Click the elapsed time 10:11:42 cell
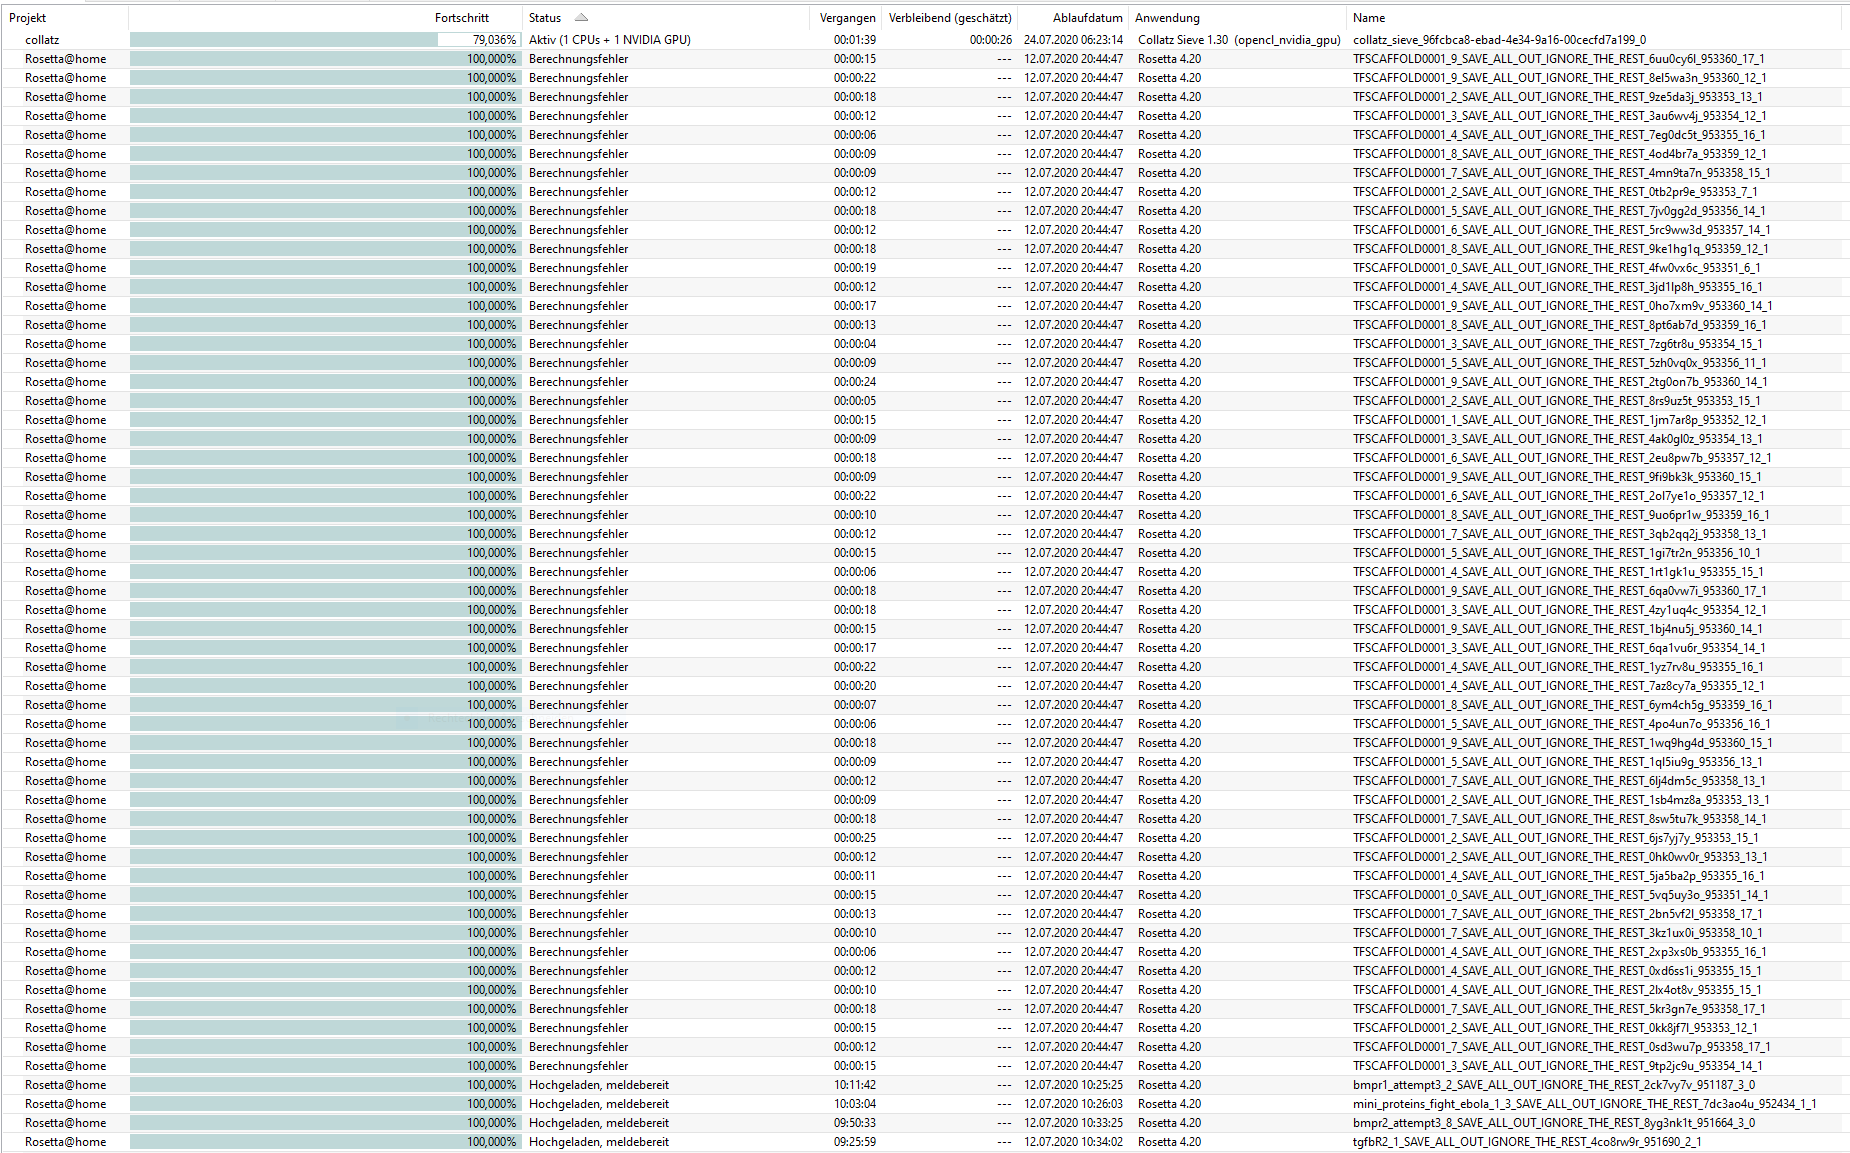Screen dimensions: 1850x1153 (x=854, y=1085)
